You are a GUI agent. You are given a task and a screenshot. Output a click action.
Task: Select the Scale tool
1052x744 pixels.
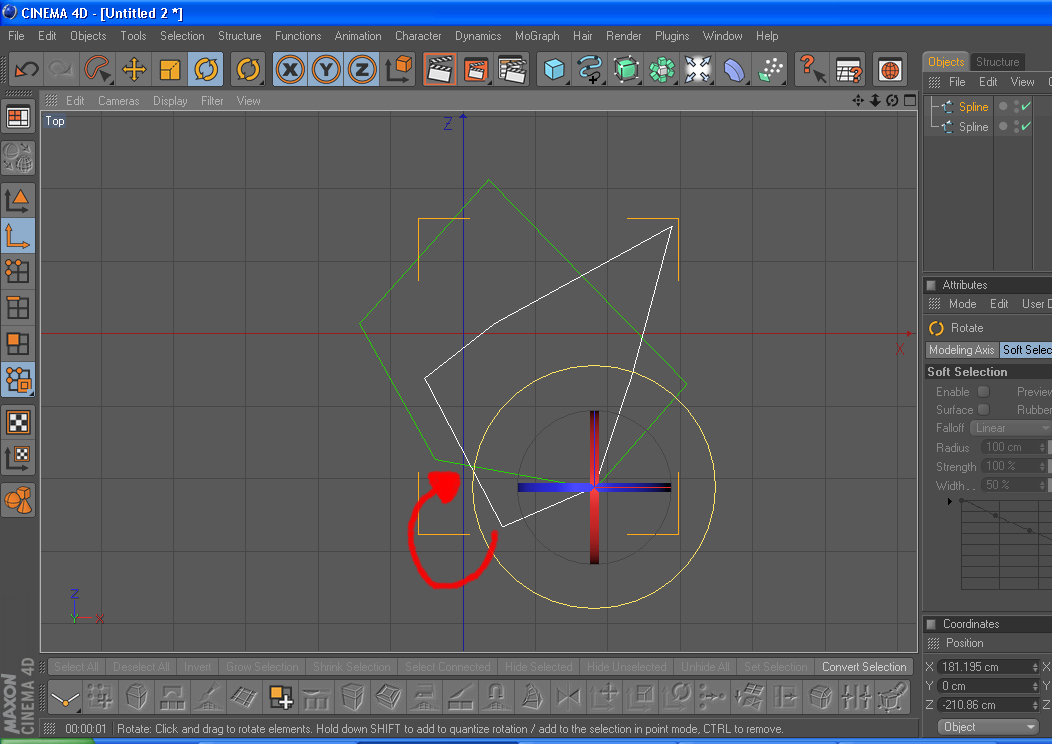coord(170,69)
